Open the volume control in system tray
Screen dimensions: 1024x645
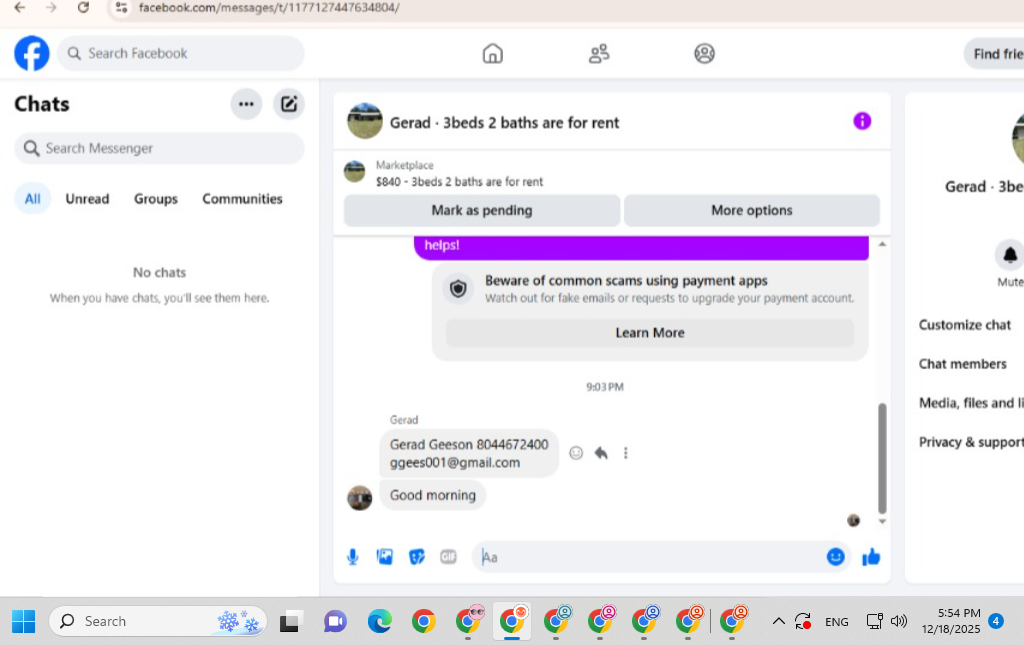[x=899, y=621]
